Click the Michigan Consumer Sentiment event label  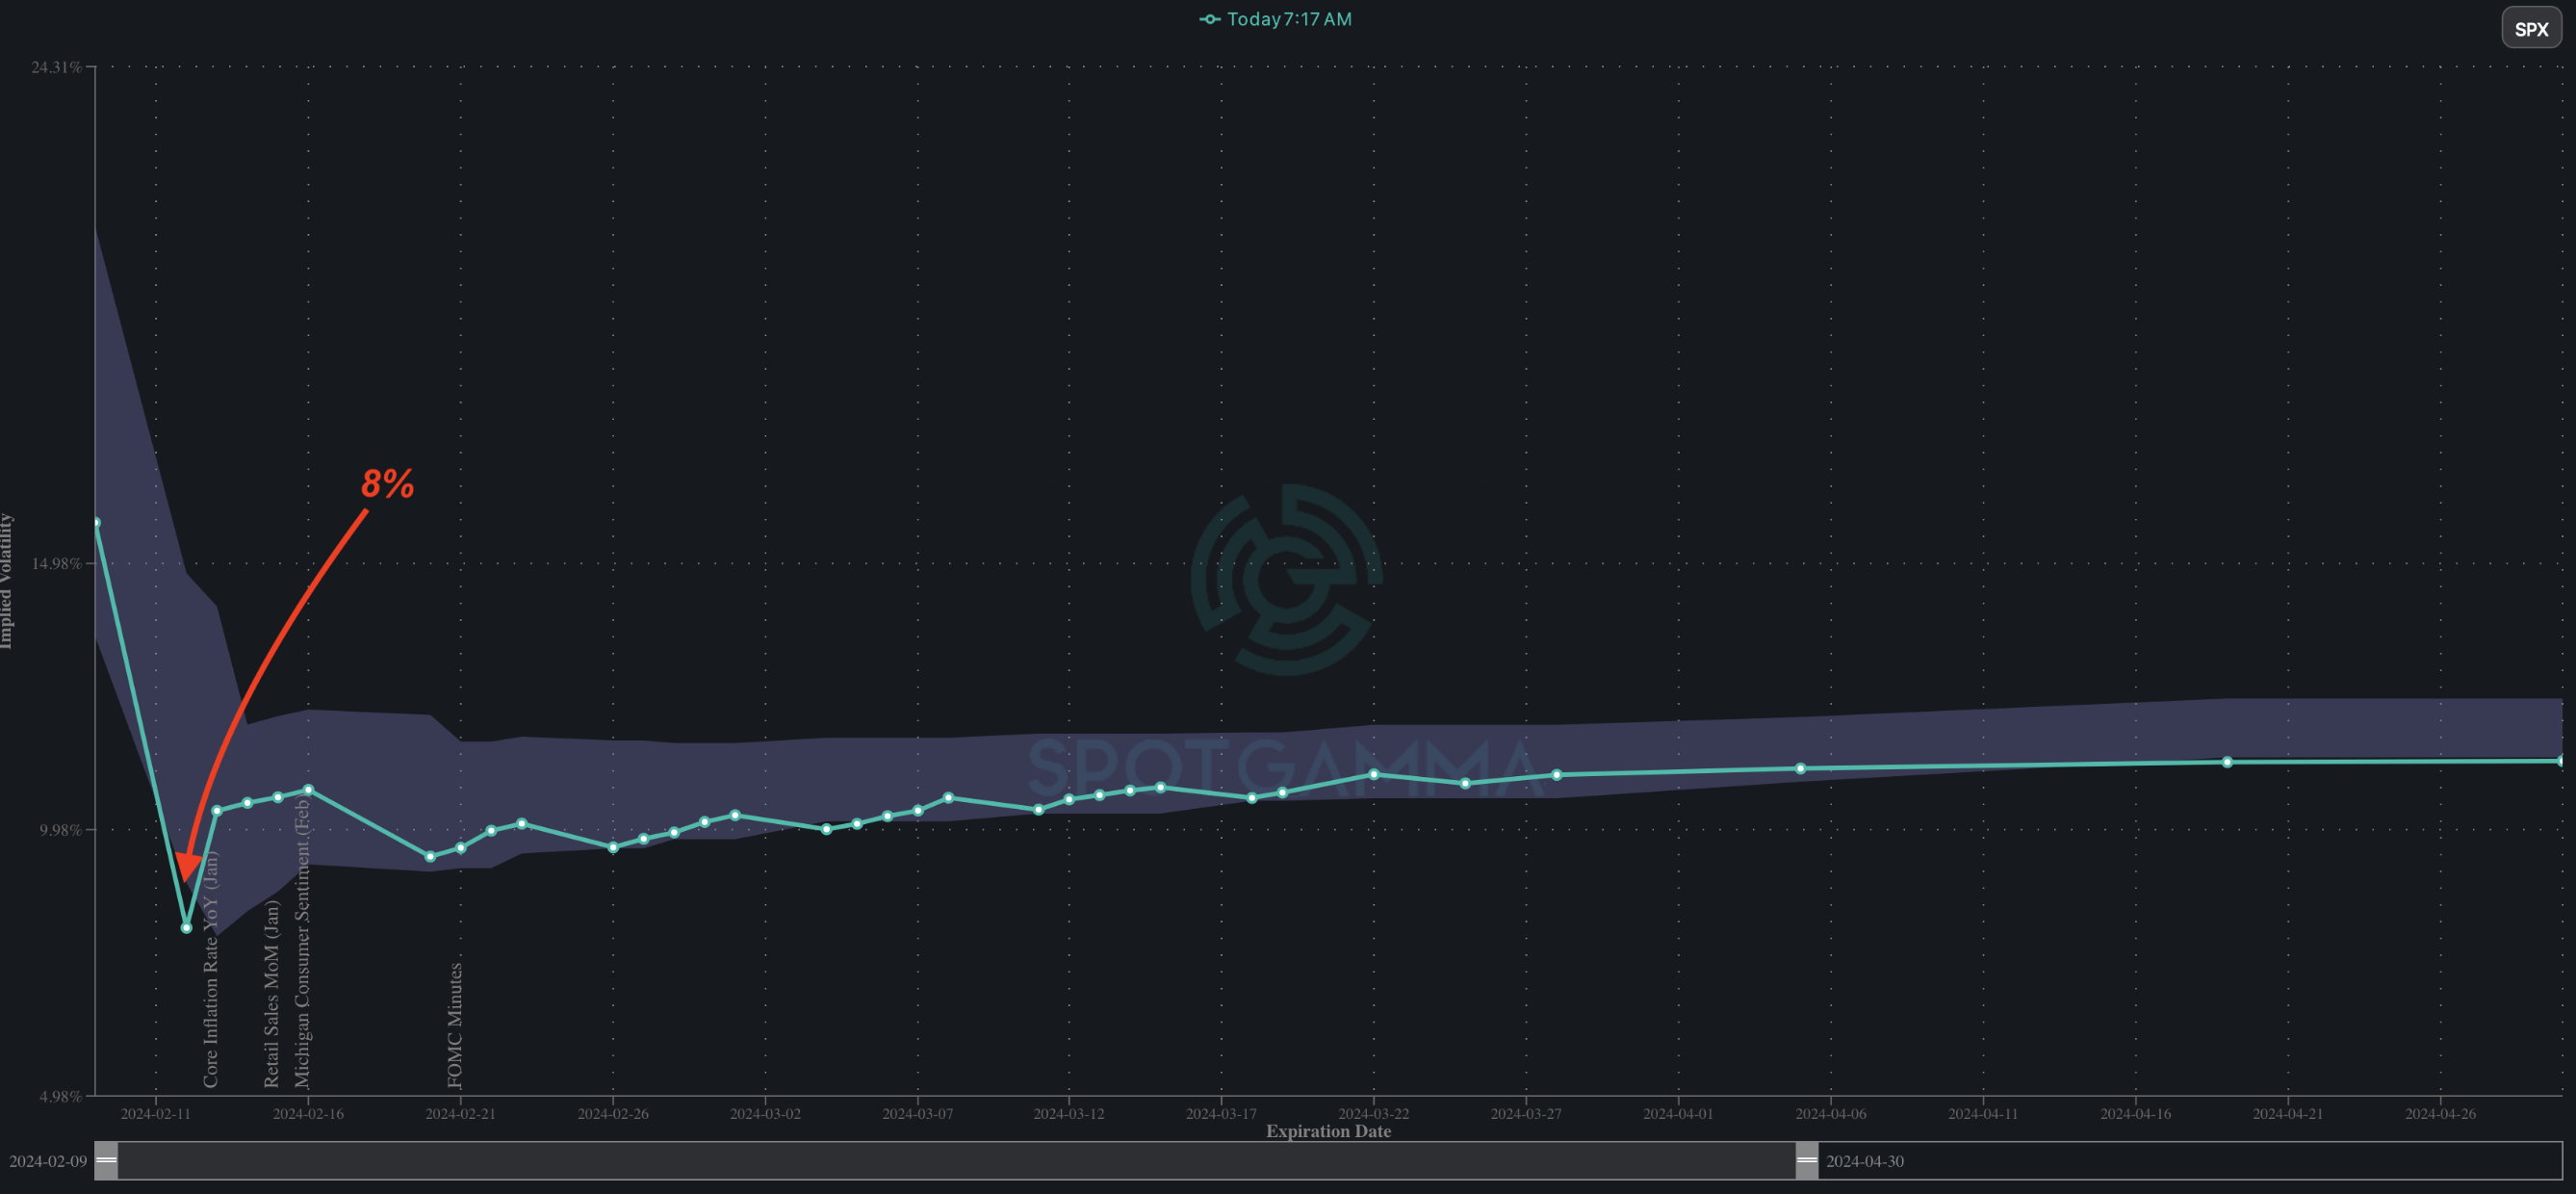click(x=302, y=943)
